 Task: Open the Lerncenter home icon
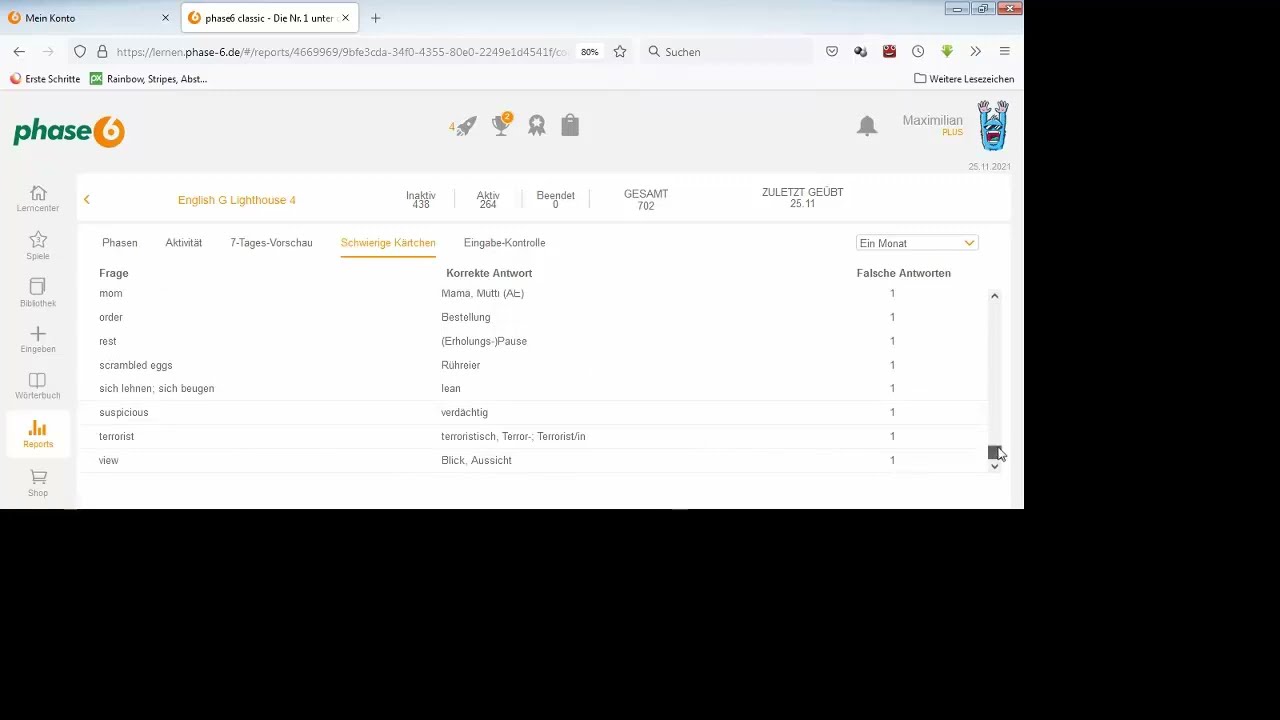(x=38, y=193)
